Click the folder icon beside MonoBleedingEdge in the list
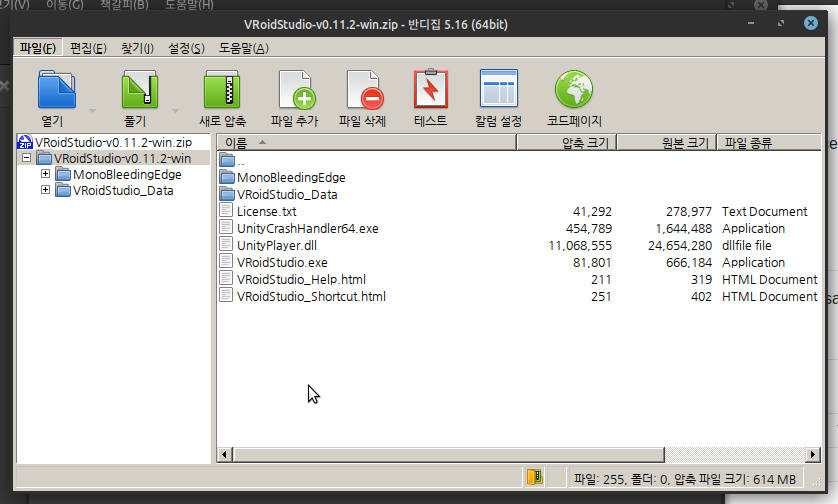Image resolution: width=838 pixels, height=504 pixels. coord(227,177)
